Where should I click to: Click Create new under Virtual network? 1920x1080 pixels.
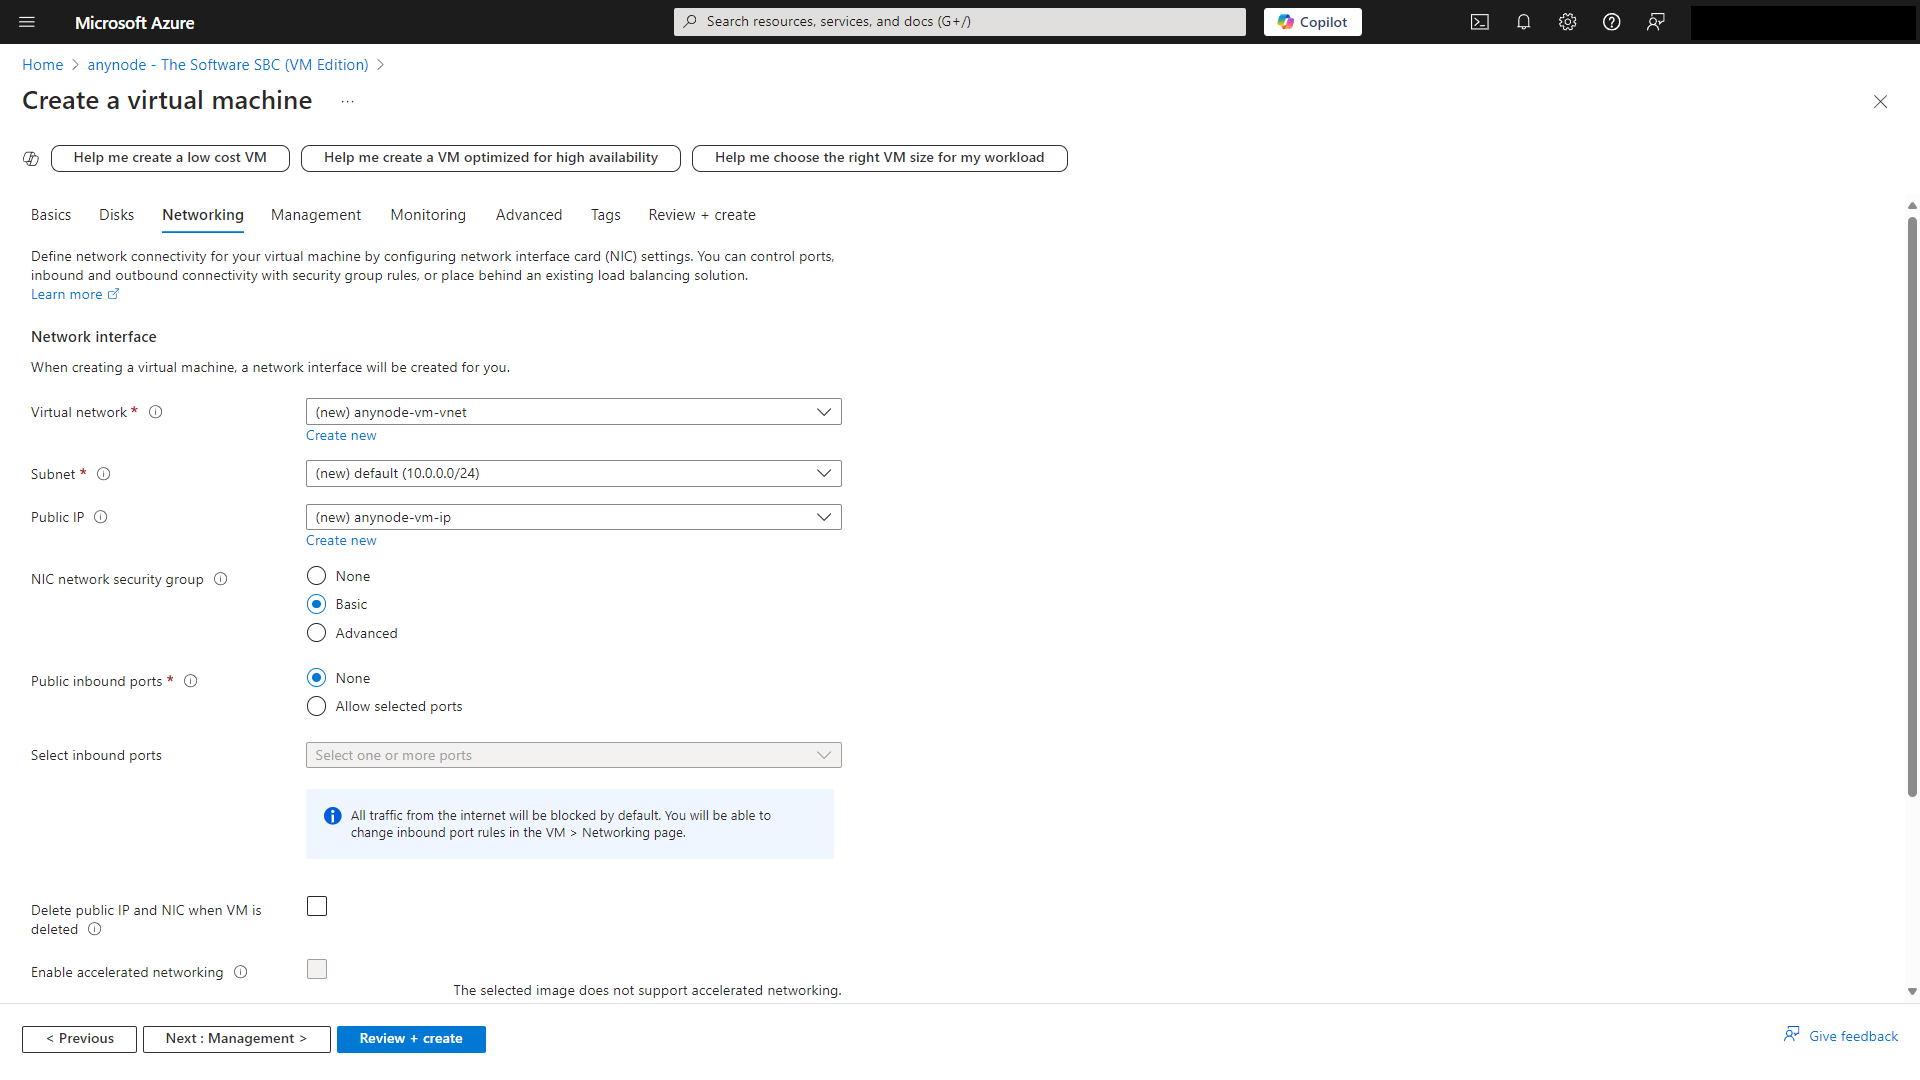click(x=341, y=436)
